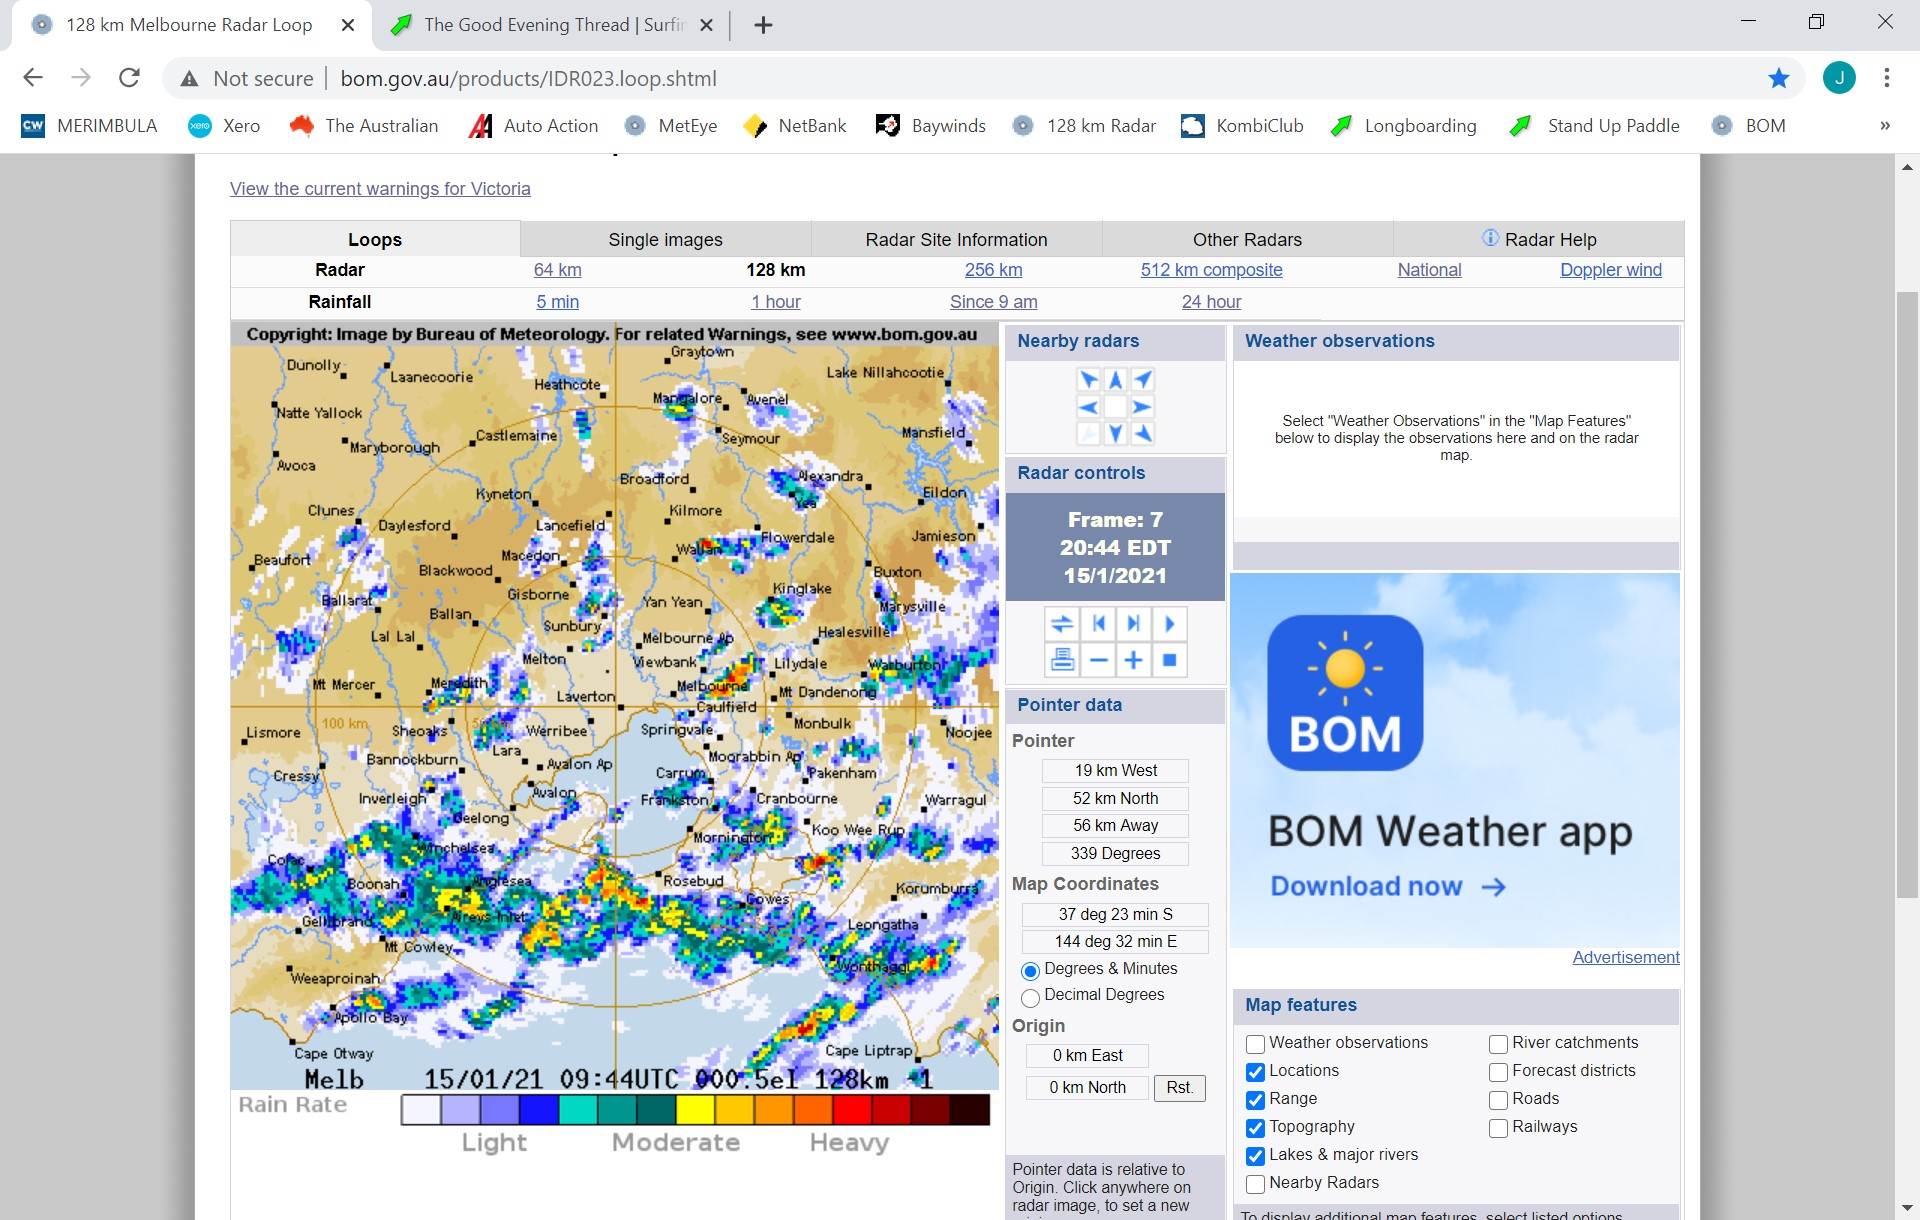Viewport: 1920px width, 1220px height.
Task: Step to next radar frame
Action: point(1133,624)
